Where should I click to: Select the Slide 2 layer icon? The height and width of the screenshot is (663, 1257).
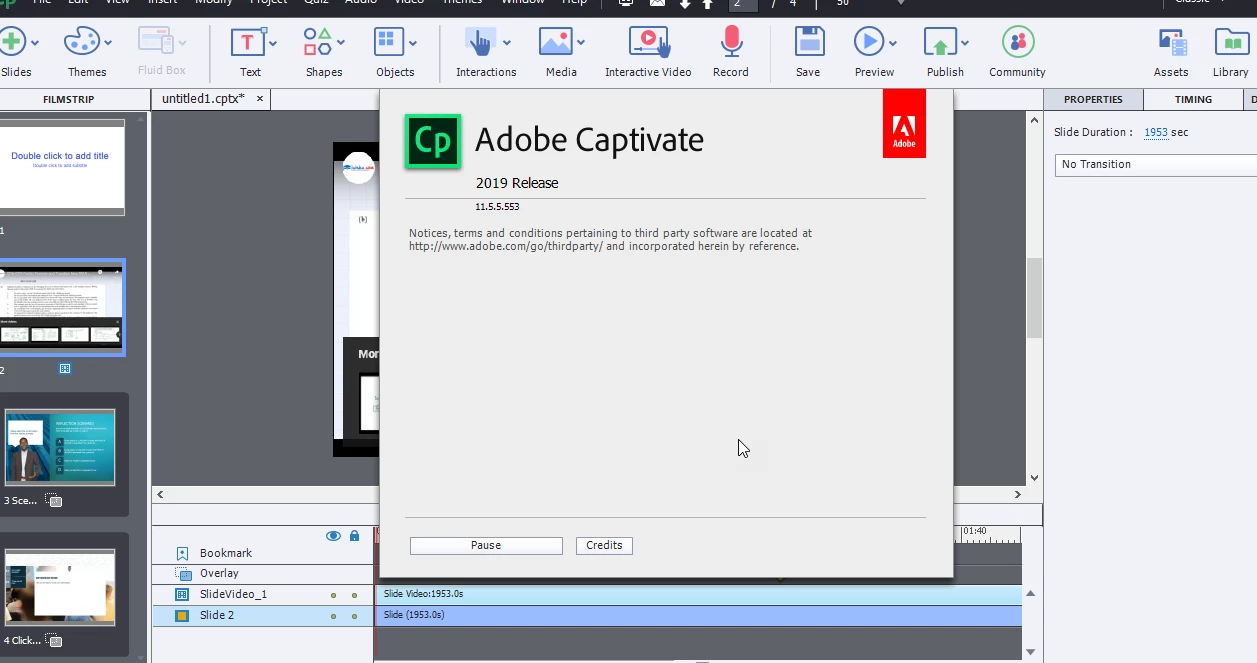point(182,615)
